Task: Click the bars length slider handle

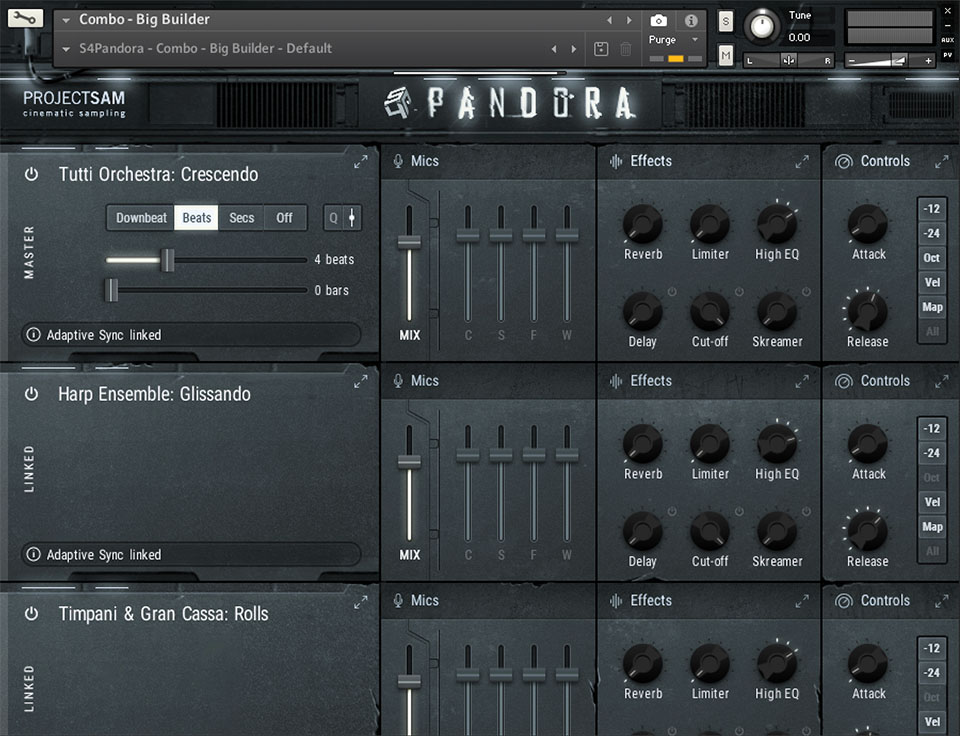Action: click(111, 290)
